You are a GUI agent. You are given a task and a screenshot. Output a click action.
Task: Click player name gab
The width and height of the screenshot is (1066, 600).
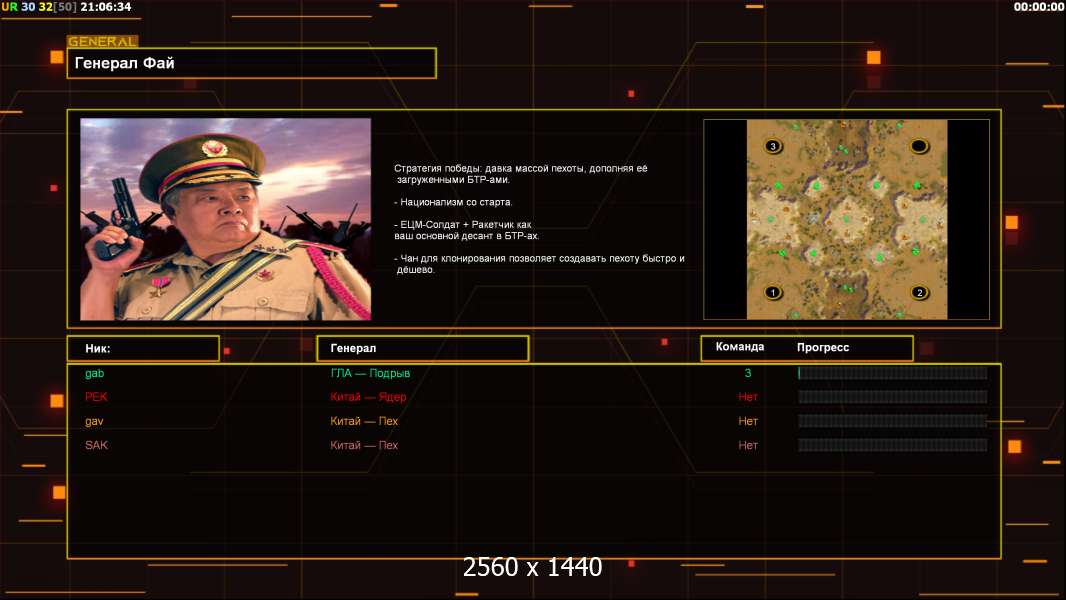coord(95,373)
